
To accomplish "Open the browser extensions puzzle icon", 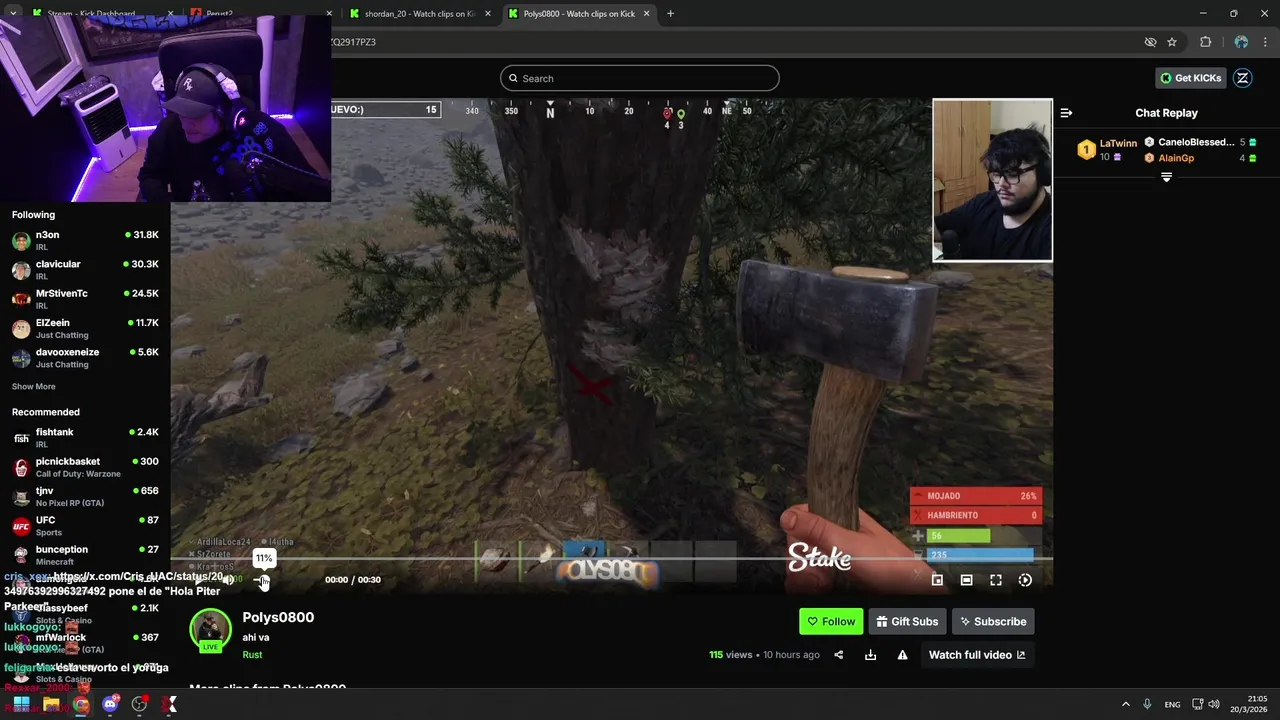I will coord(1205,42).
